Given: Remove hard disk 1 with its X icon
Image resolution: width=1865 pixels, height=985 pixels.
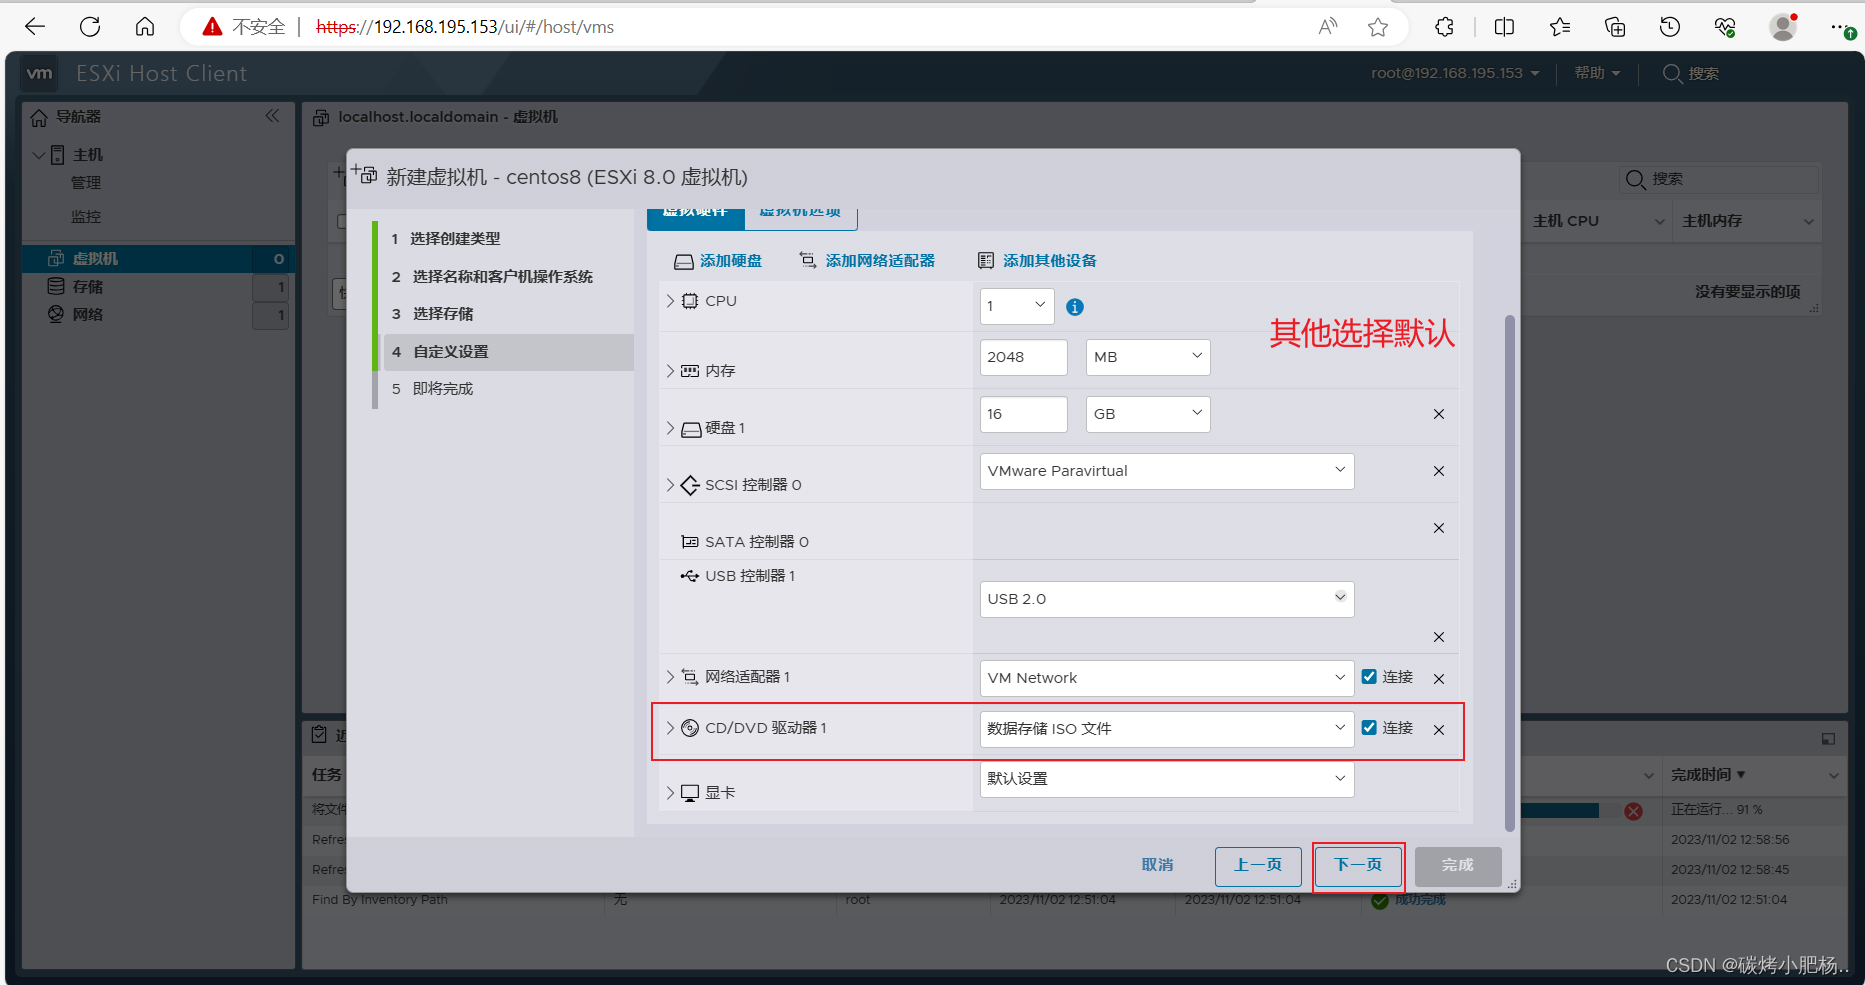Looking at the screenshot, I should [1439, 414].
